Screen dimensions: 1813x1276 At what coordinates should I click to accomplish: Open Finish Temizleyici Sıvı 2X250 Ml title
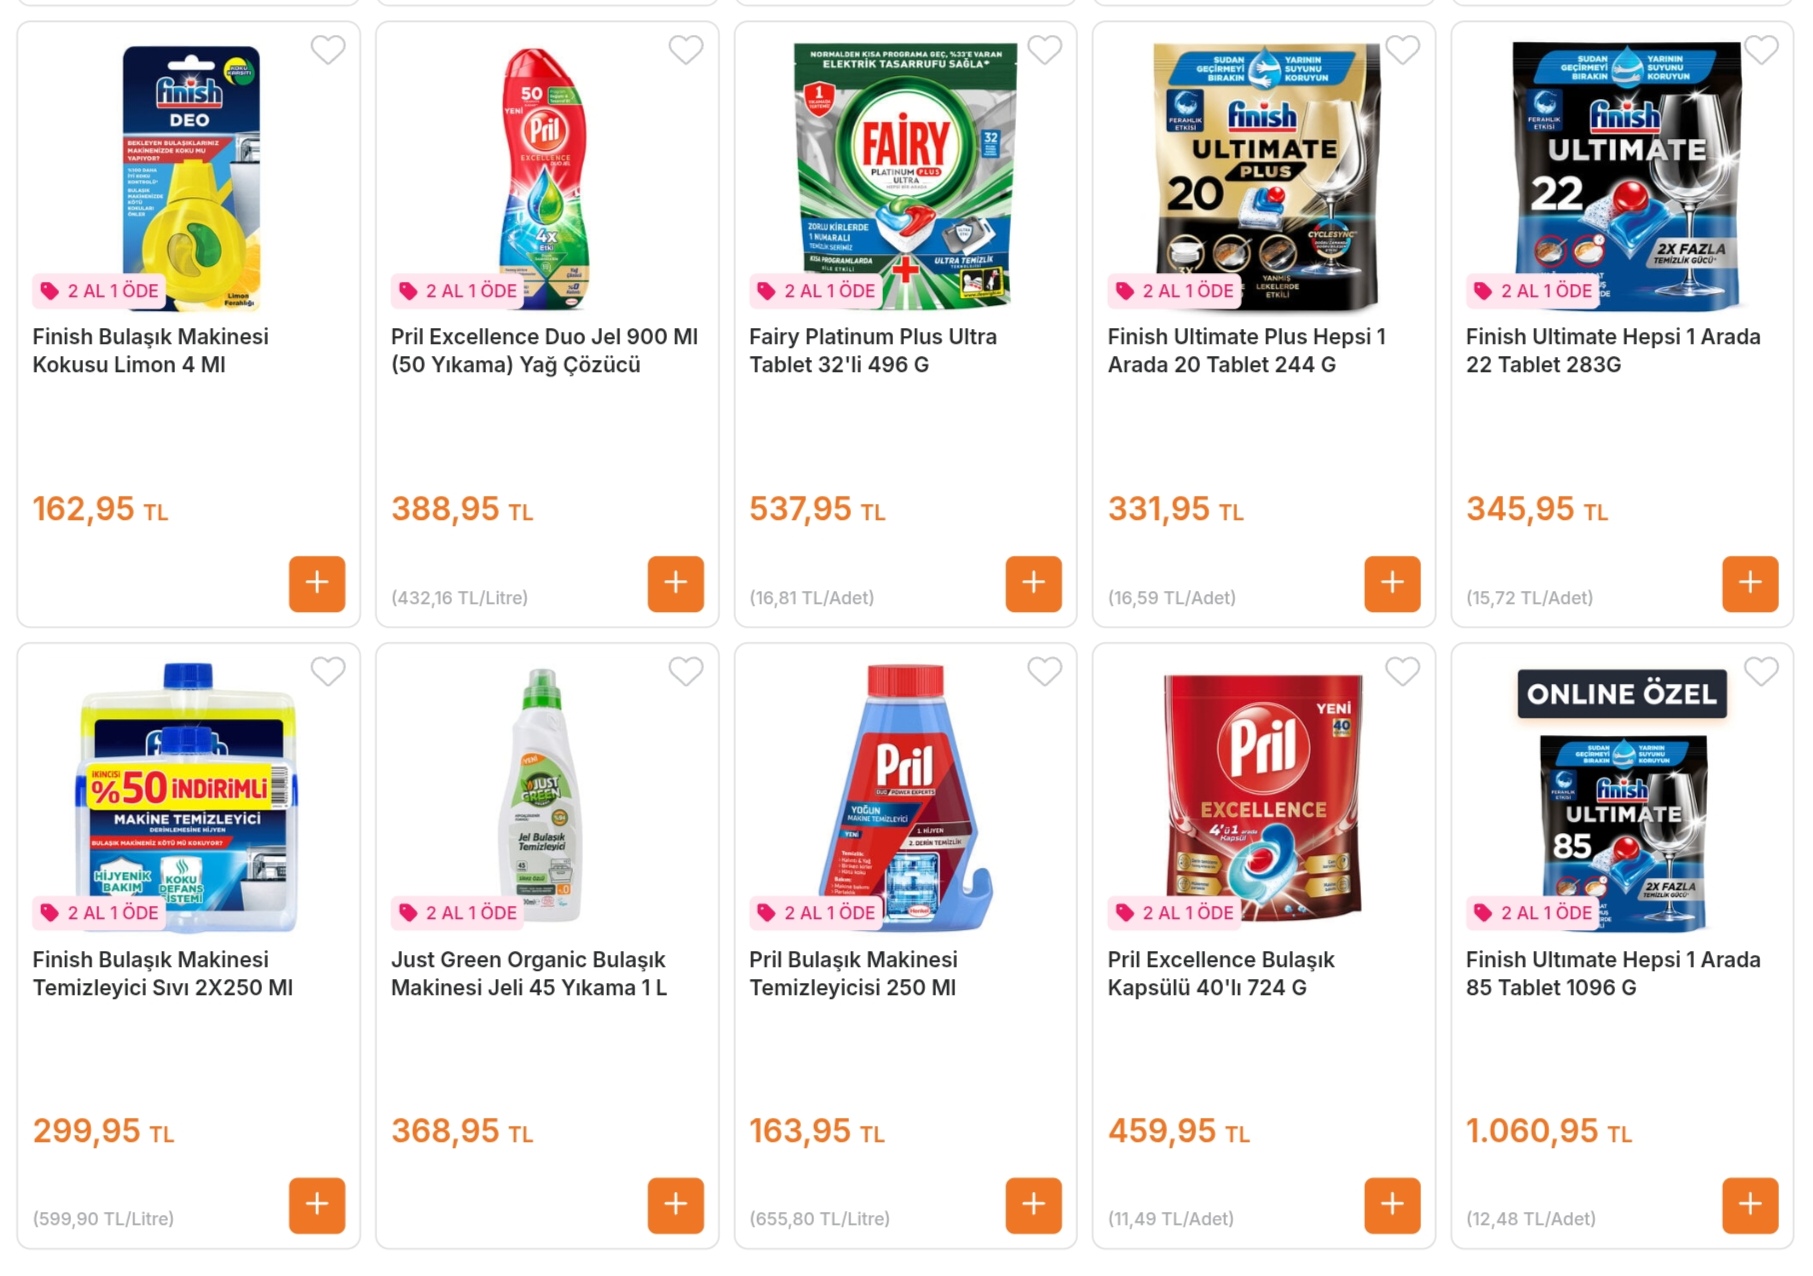[162, 973]
